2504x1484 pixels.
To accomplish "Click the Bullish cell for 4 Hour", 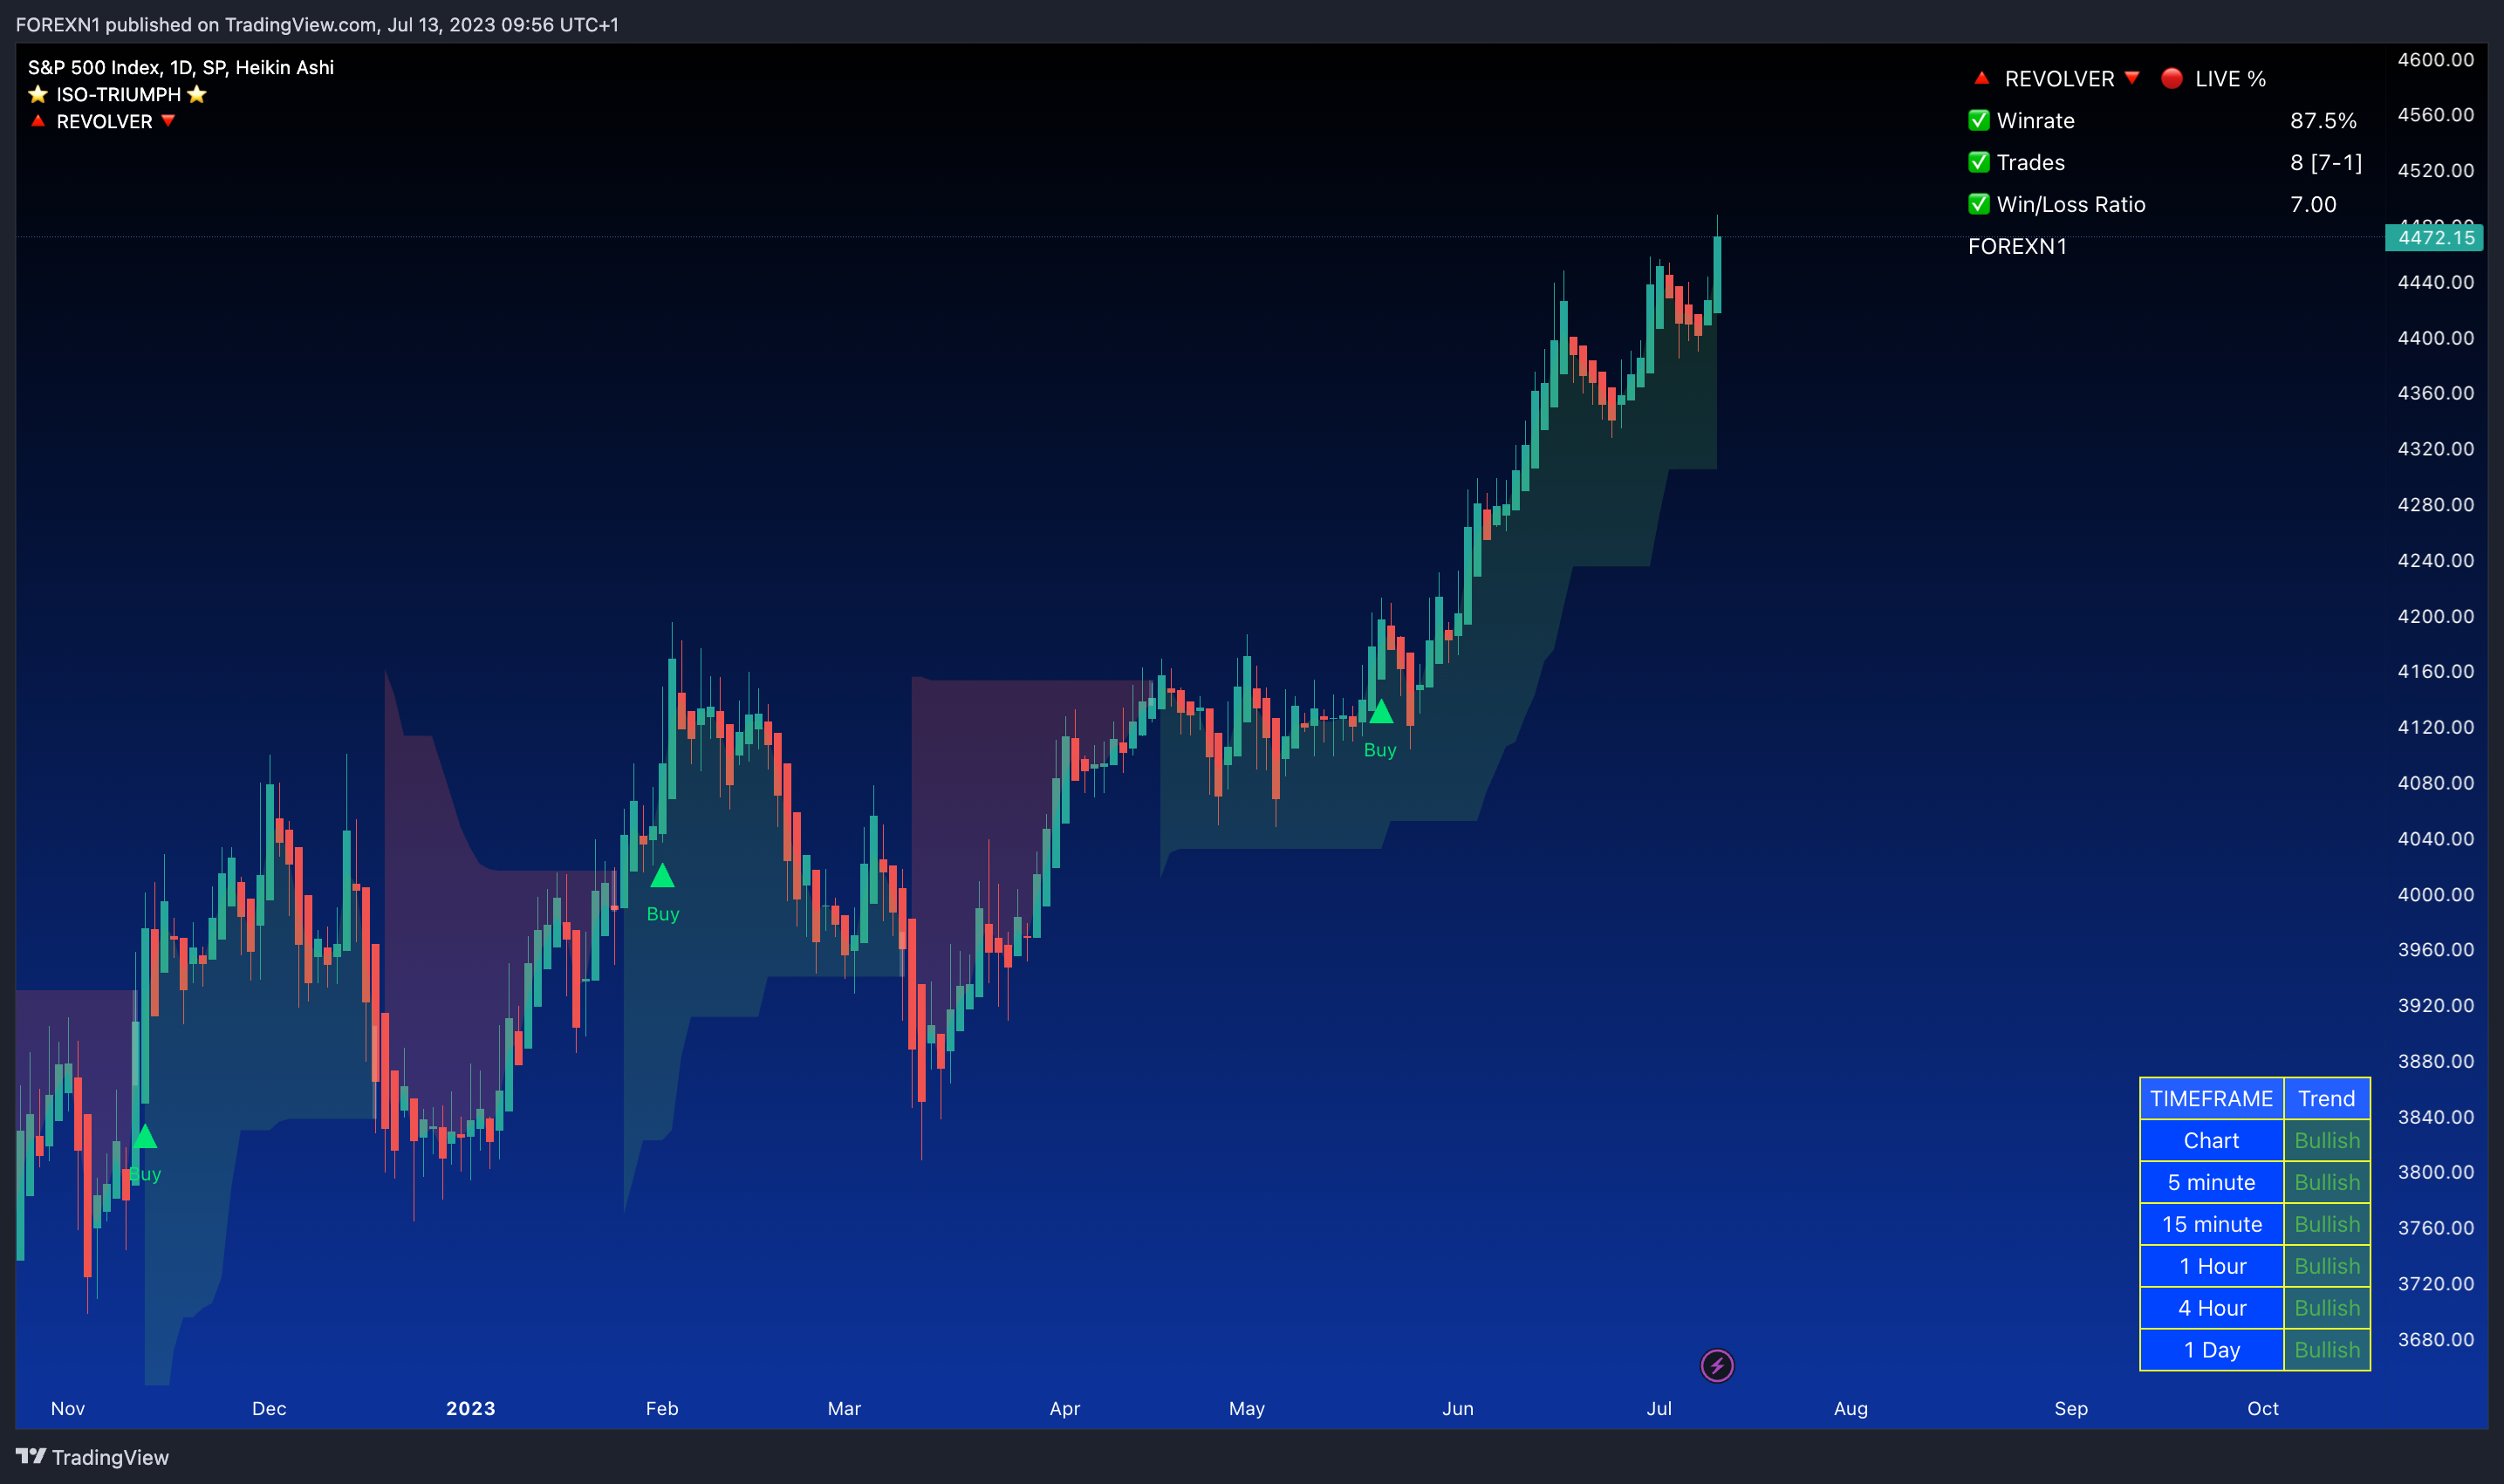I will (x=2326, y=1308).
